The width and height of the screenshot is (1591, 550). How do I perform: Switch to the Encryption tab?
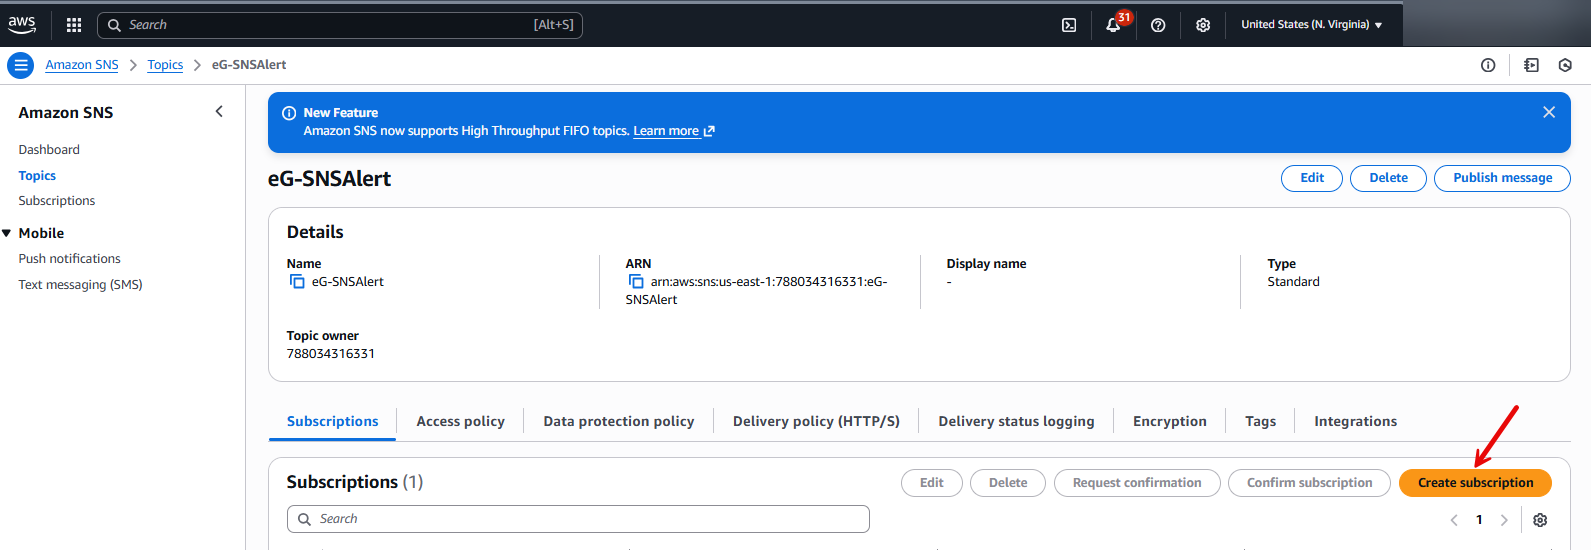click(1169, 421)
